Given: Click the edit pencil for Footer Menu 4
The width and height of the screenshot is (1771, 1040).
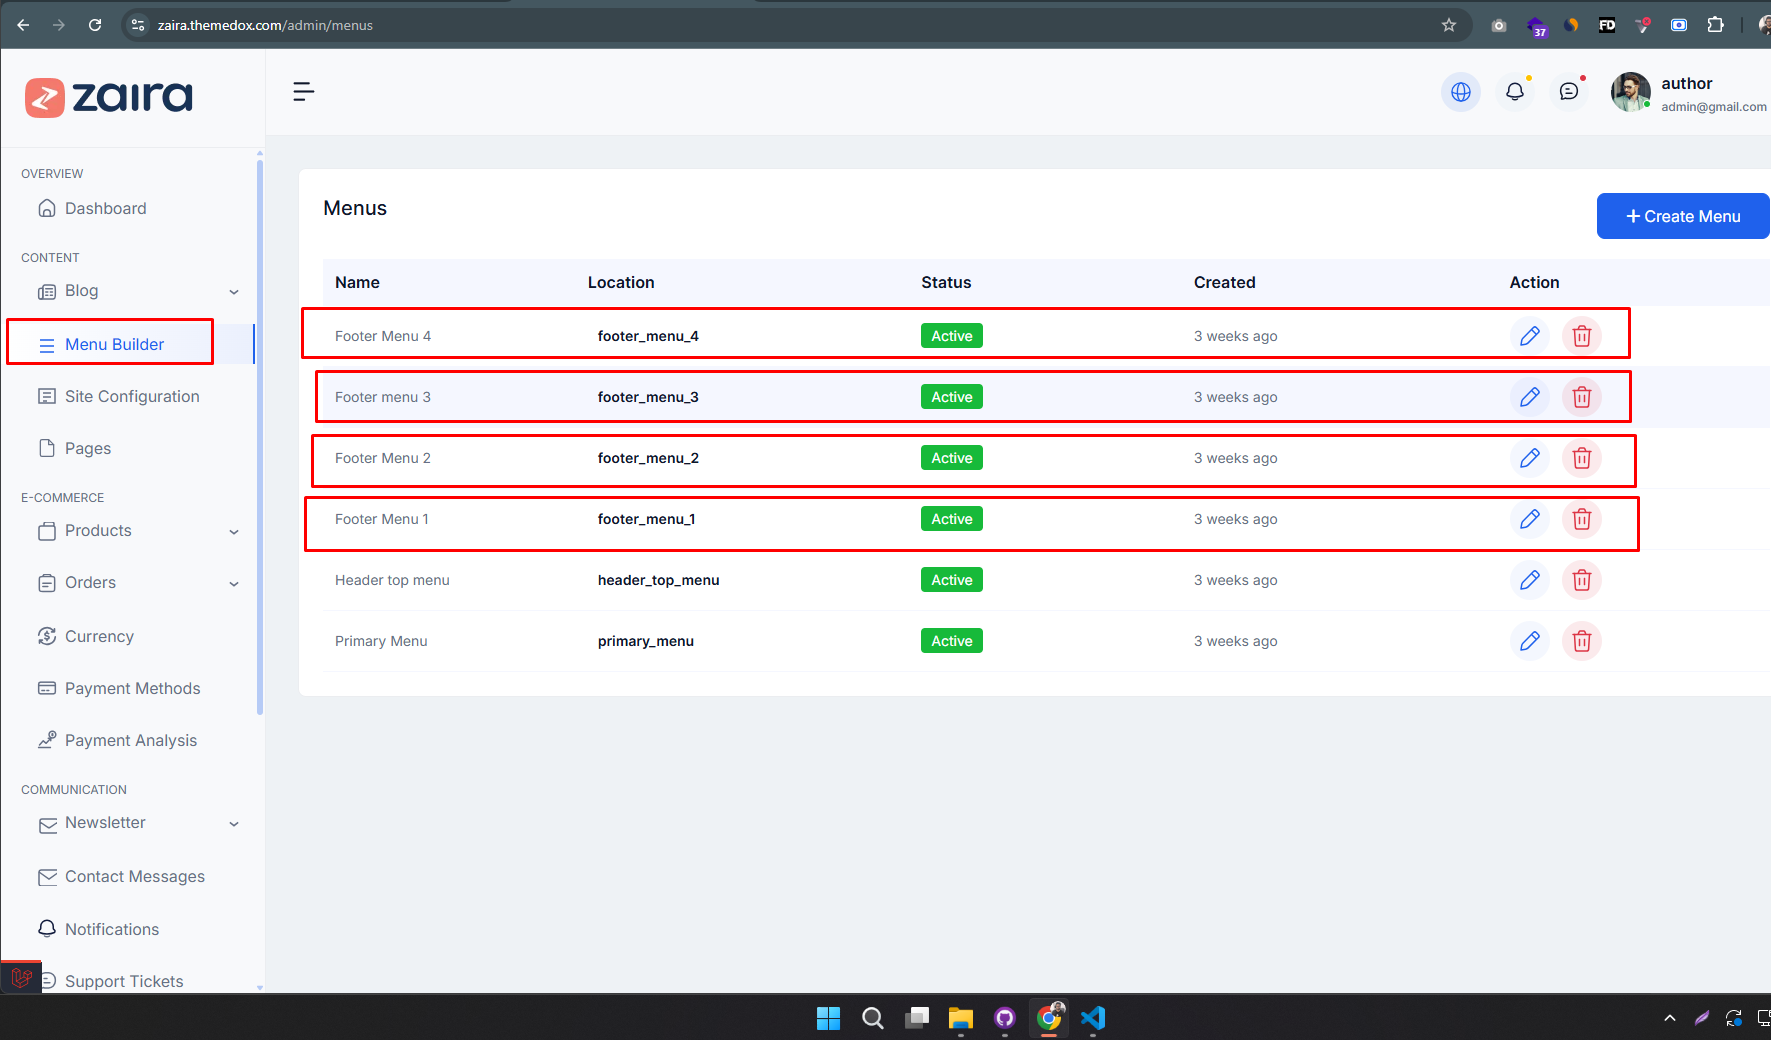Looking at the screenshot, I should pyautogui.click(x=1529, y=336).
